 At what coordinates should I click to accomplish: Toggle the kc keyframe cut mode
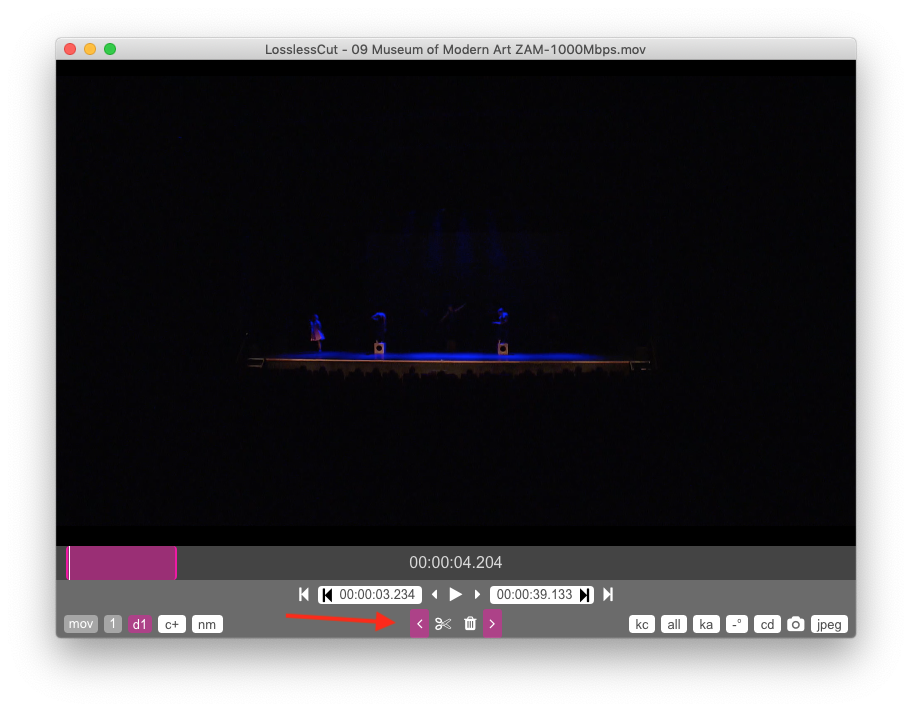[x=642, y=624]
